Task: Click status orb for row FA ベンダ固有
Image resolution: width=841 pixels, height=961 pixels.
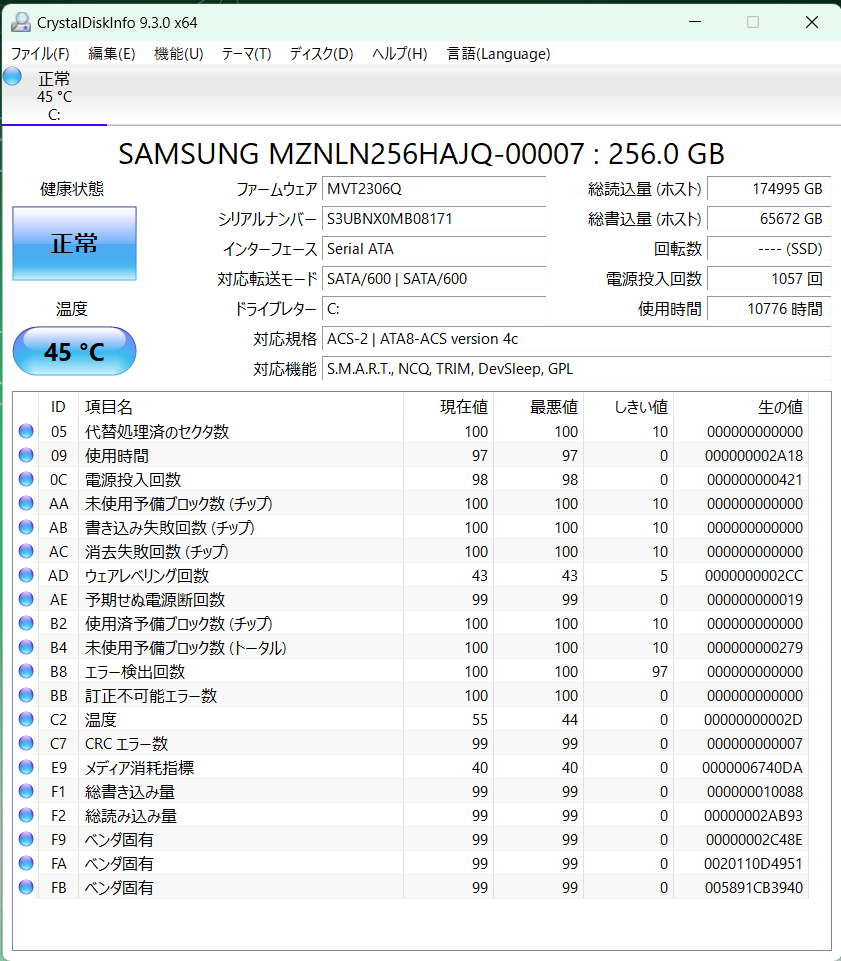Action: [26, 864]
